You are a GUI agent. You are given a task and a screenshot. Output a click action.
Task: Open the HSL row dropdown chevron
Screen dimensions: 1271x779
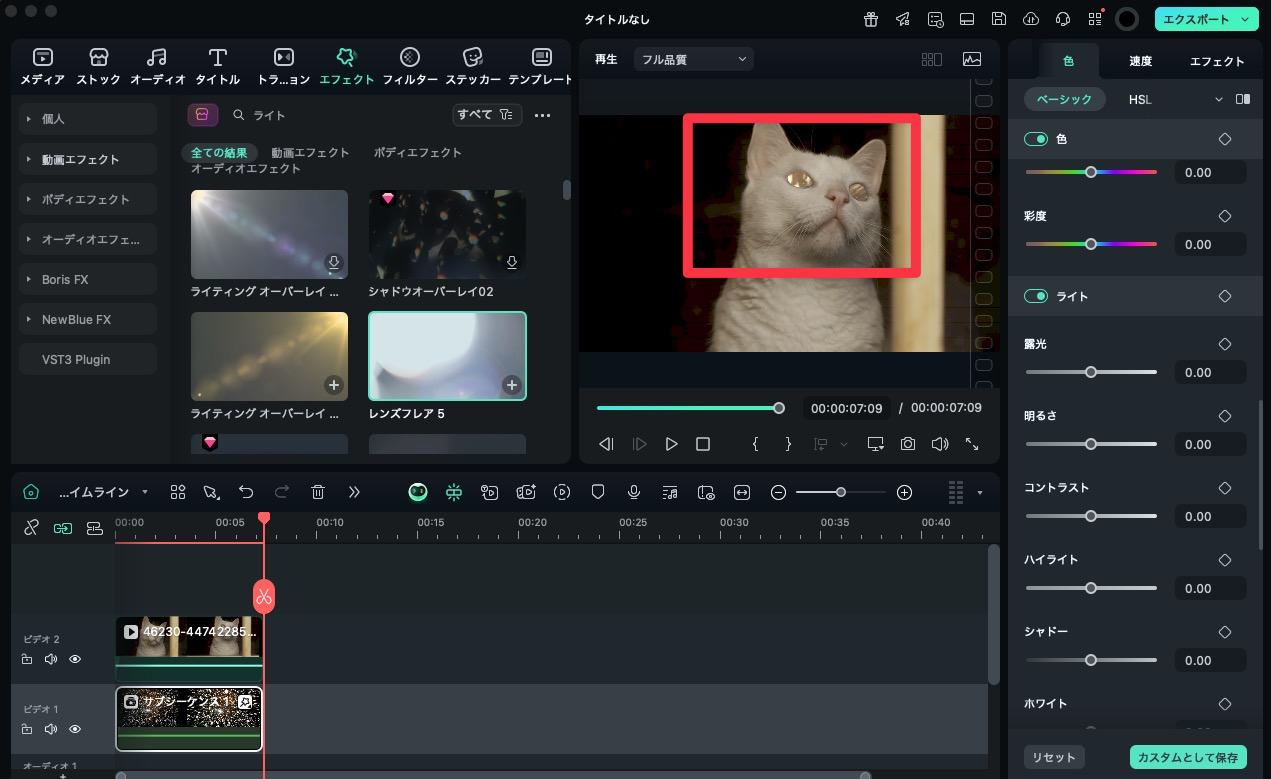click(x=1218, y=99)
